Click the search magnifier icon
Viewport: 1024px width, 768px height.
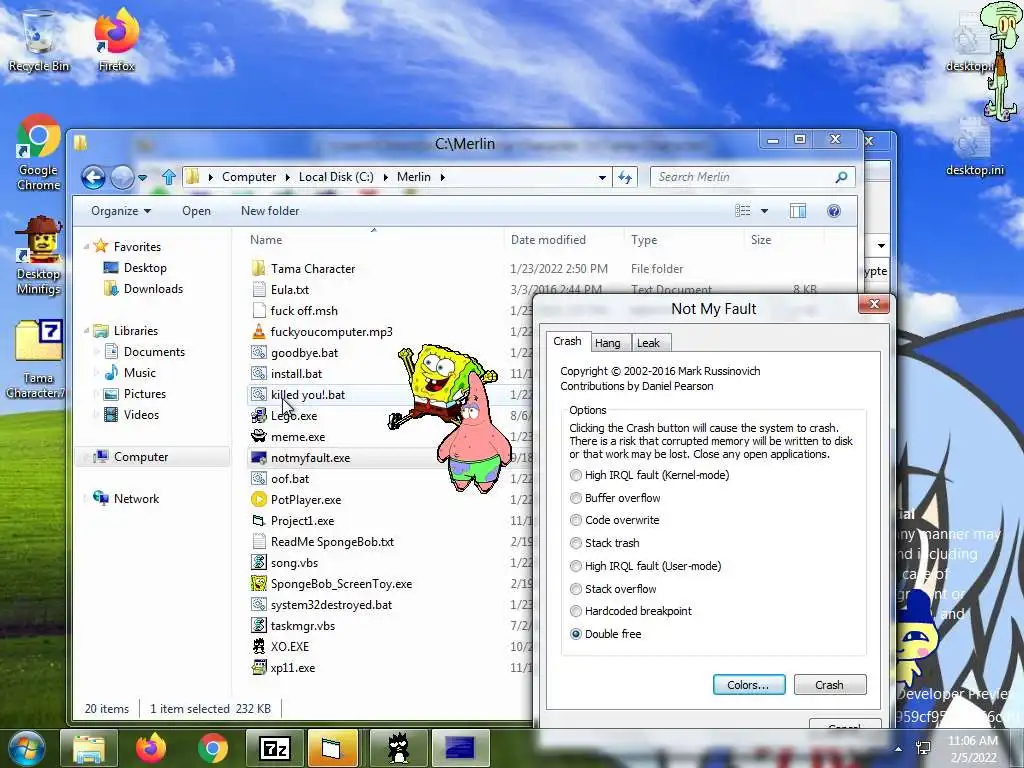pyautogui.click(x=841, y=177)
